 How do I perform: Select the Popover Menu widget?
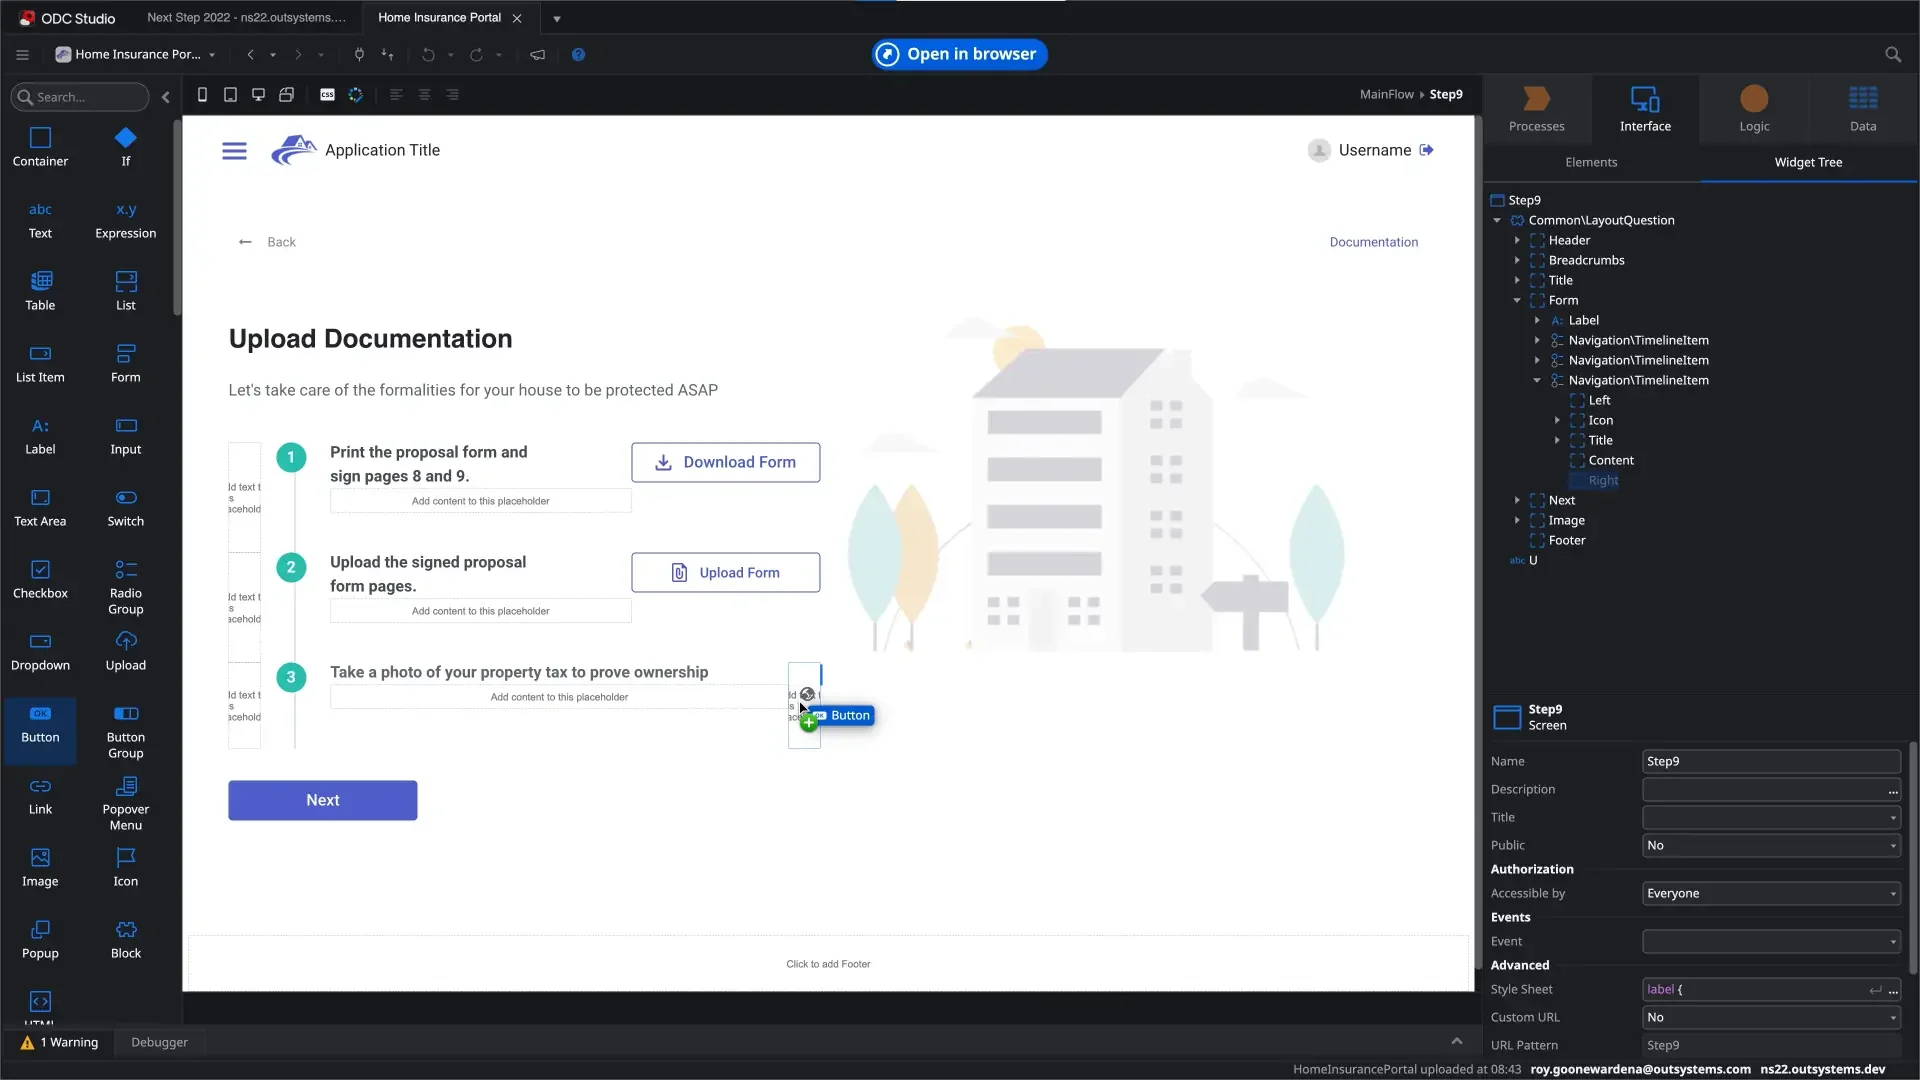click(125, 802)
